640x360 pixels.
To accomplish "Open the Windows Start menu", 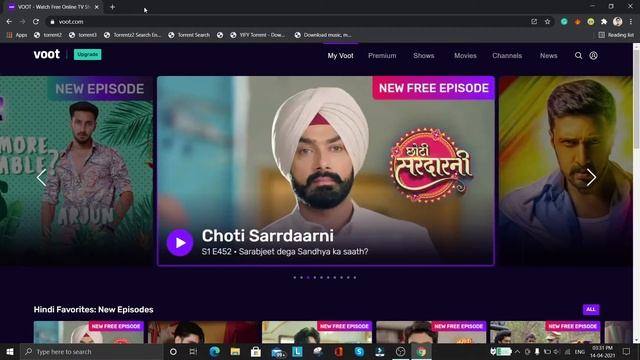I will click(10, 351).
